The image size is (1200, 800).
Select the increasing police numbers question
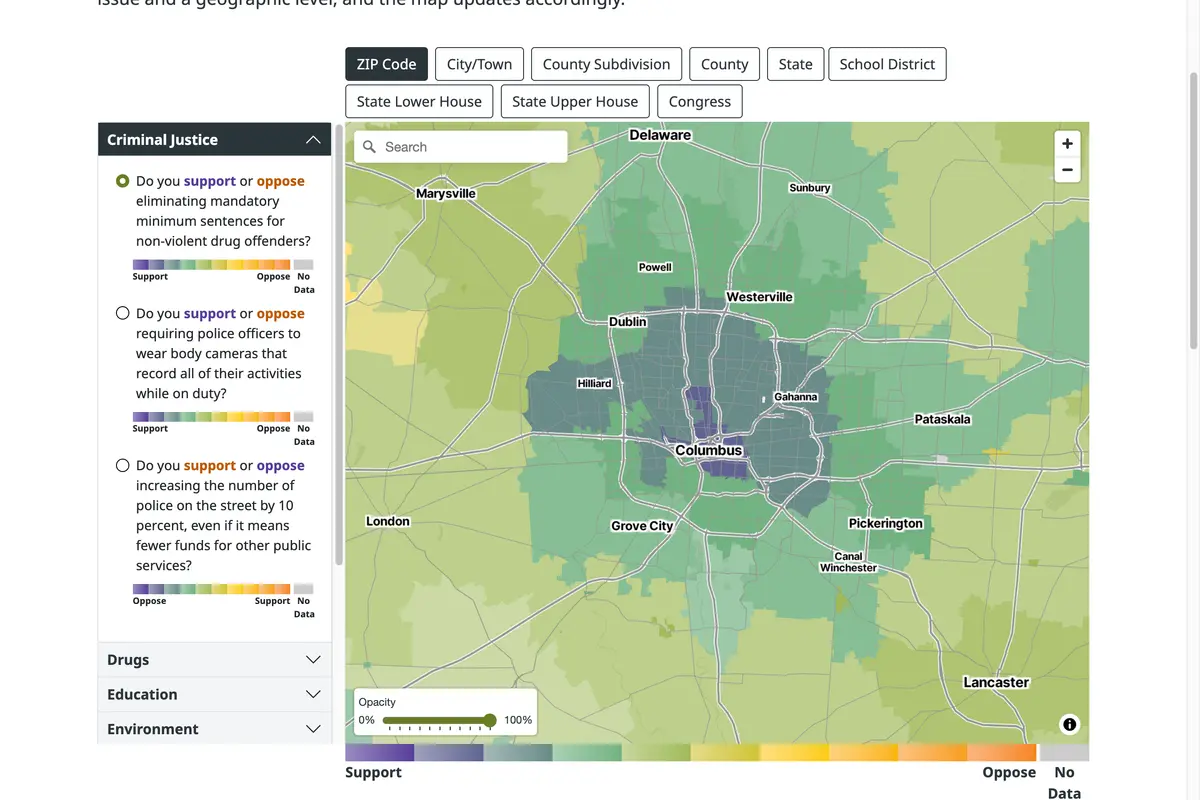pyautogui.click(x=123, y=465)
